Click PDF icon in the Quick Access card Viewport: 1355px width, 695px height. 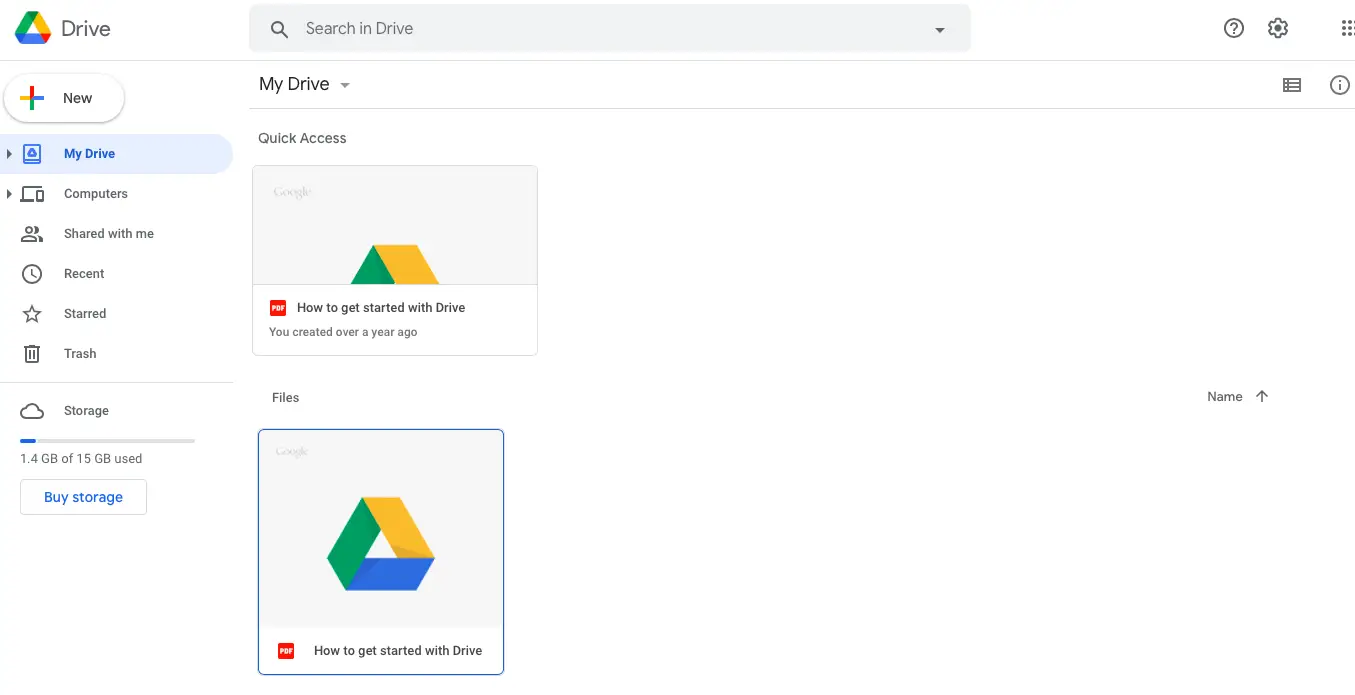(x=278, y=308)
